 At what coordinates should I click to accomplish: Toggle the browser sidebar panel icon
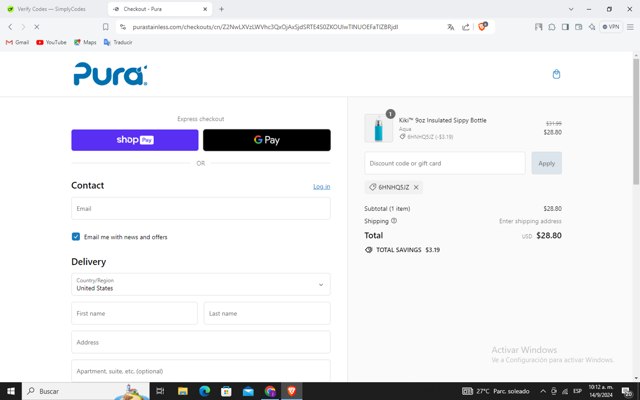point(565,27)
